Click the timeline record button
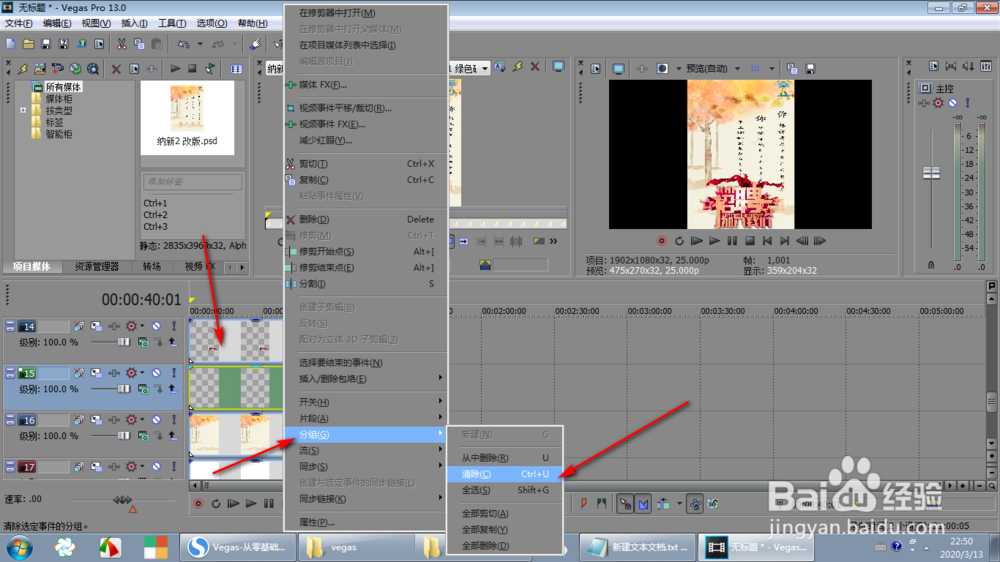 click(x=198, y=504)
